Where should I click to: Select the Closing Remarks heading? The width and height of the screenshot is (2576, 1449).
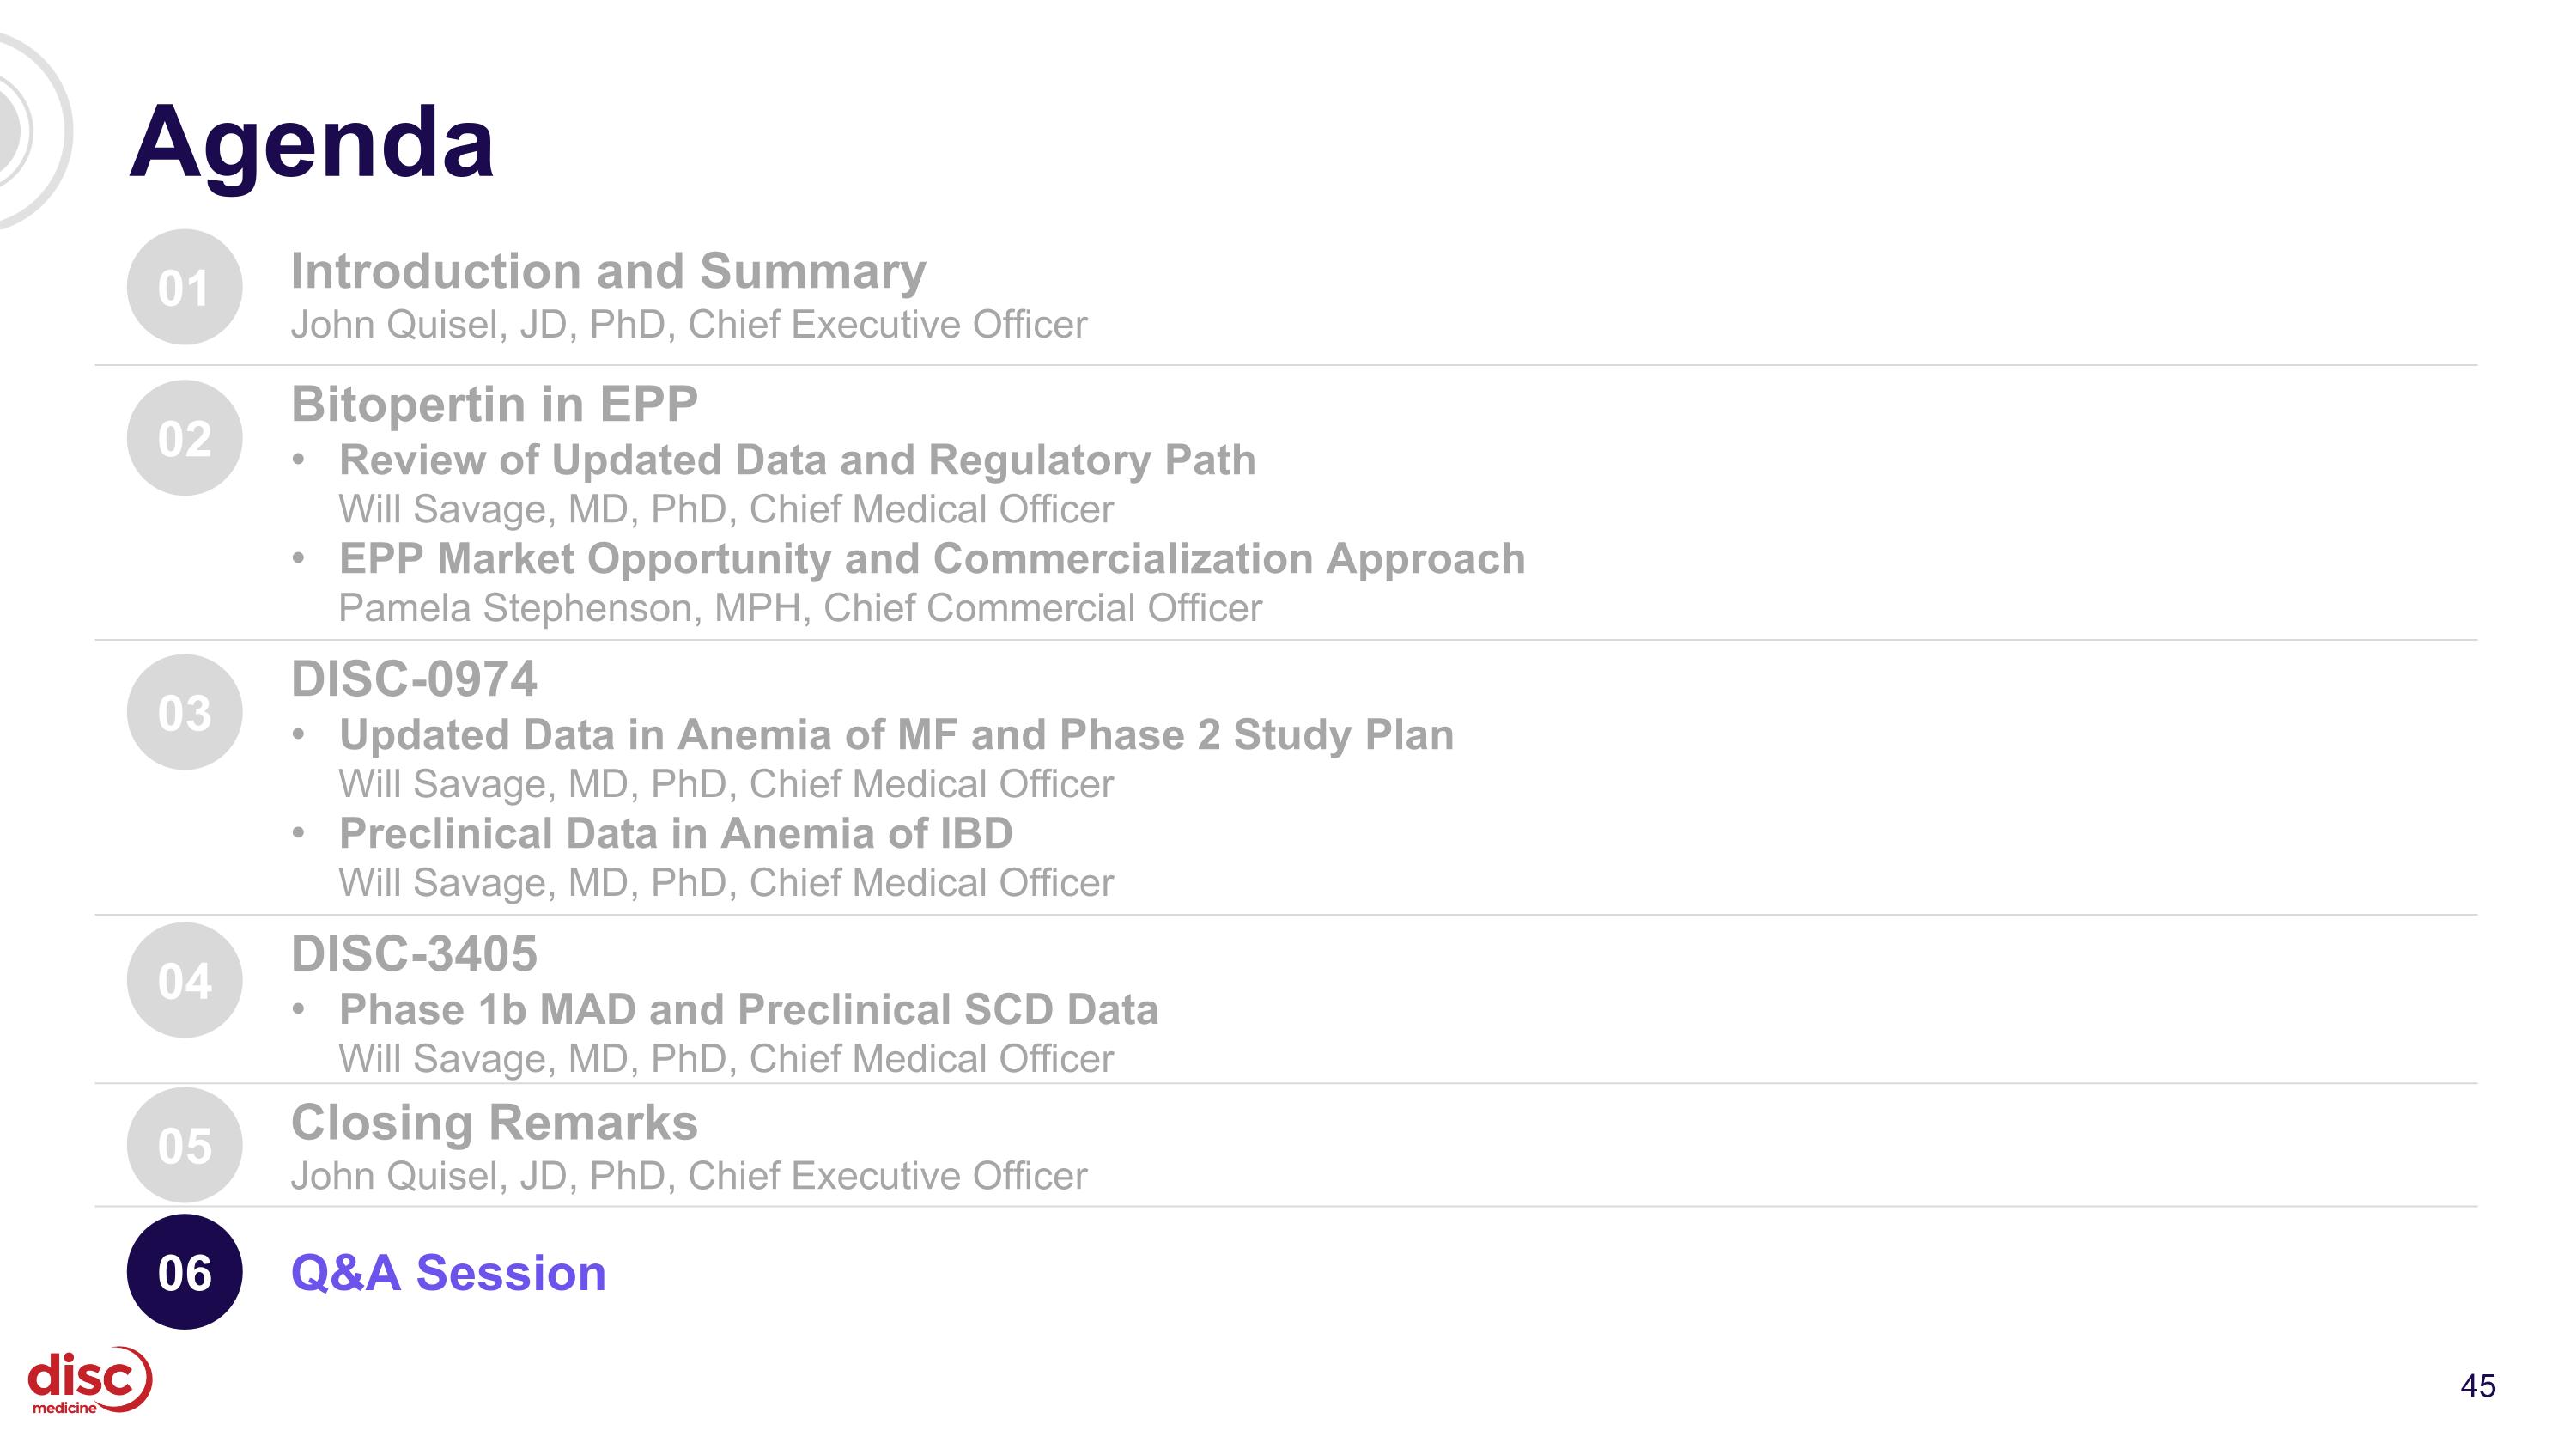coord(494,1123)
